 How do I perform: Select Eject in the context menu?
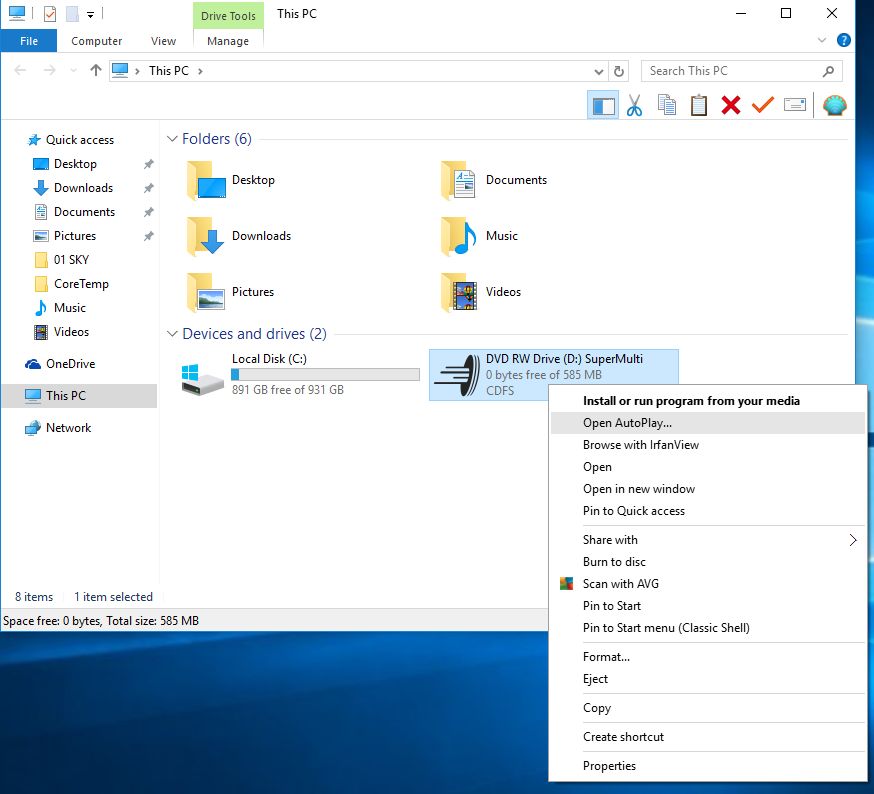point(595,679)
